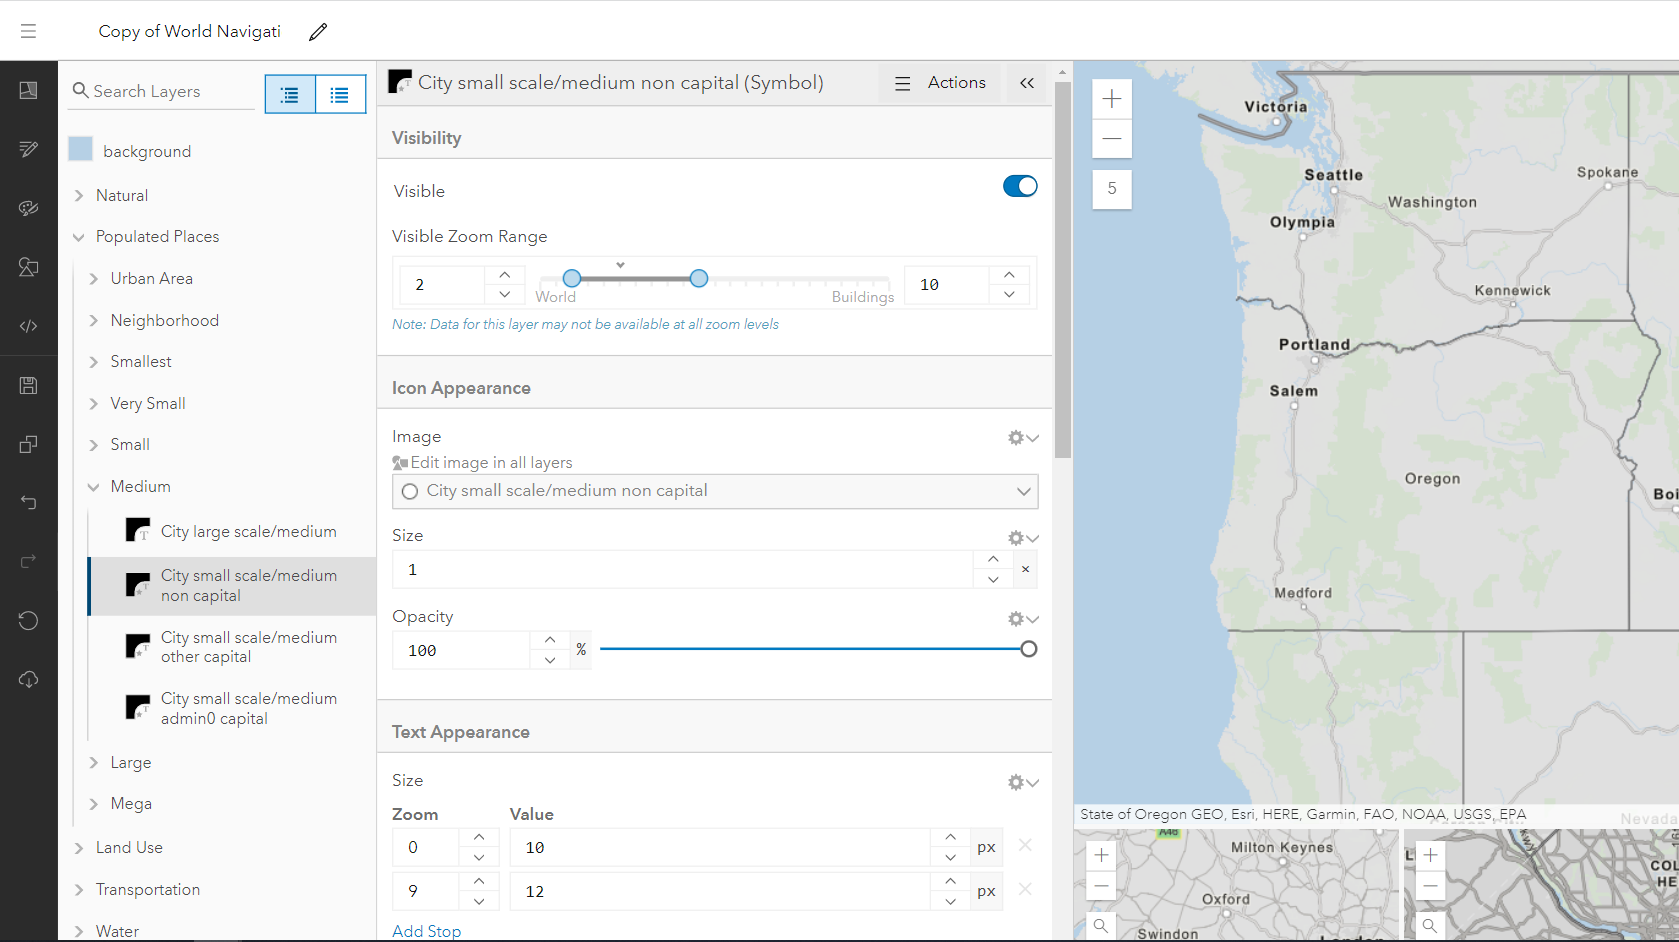1679x942 pixels.
Task: Expand the Water layer group
Action: pyautogui.click(x=79, y=932)
